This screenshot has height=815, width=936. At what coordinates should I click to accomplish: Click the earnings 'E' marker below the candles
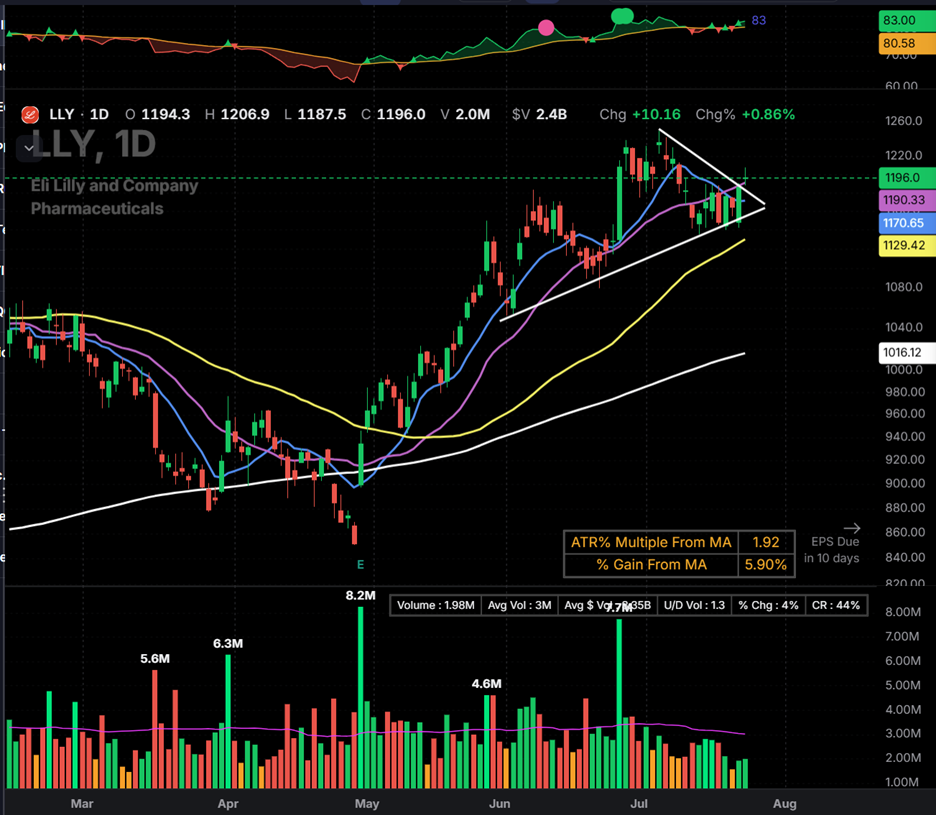pos(360,564)
